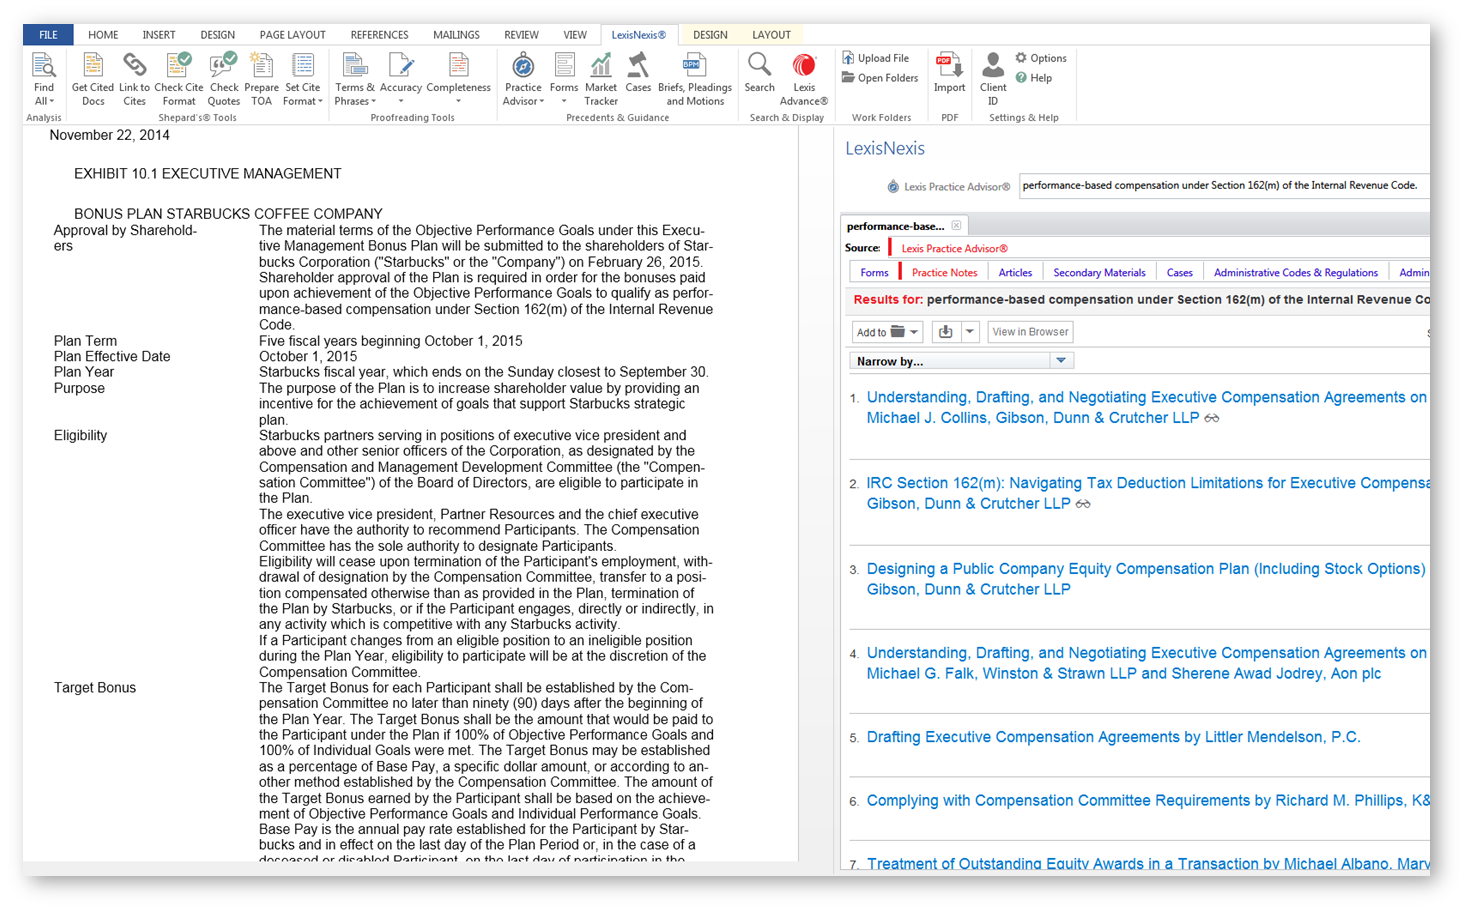Switch to the VIEW ribbon tab
The image size is (1466, 911).
click(575, 35)
